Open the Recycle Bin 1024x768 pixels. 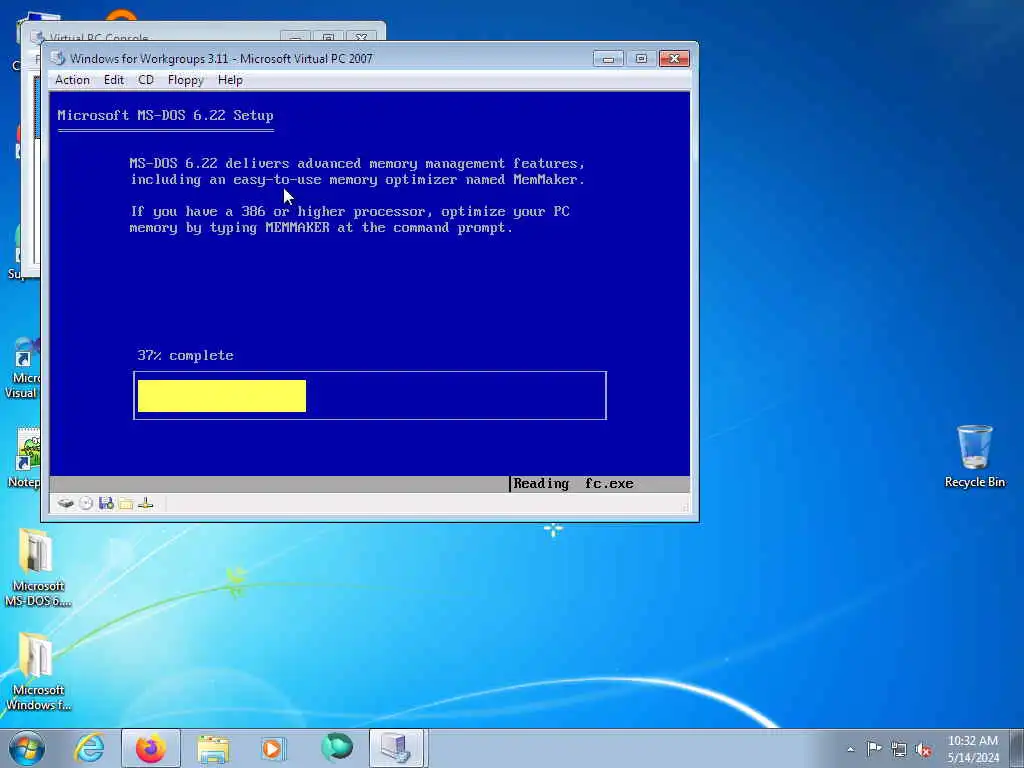[974, 456]
